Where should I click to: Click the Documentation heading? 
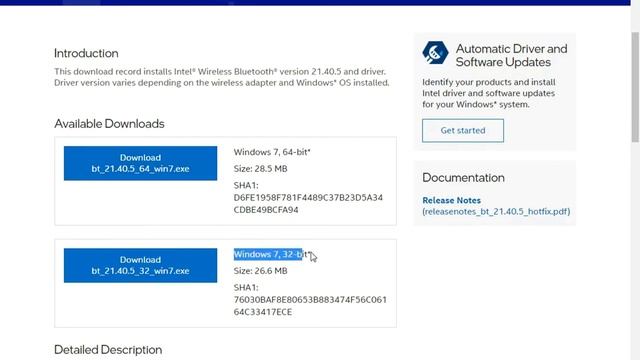[463, 178]
